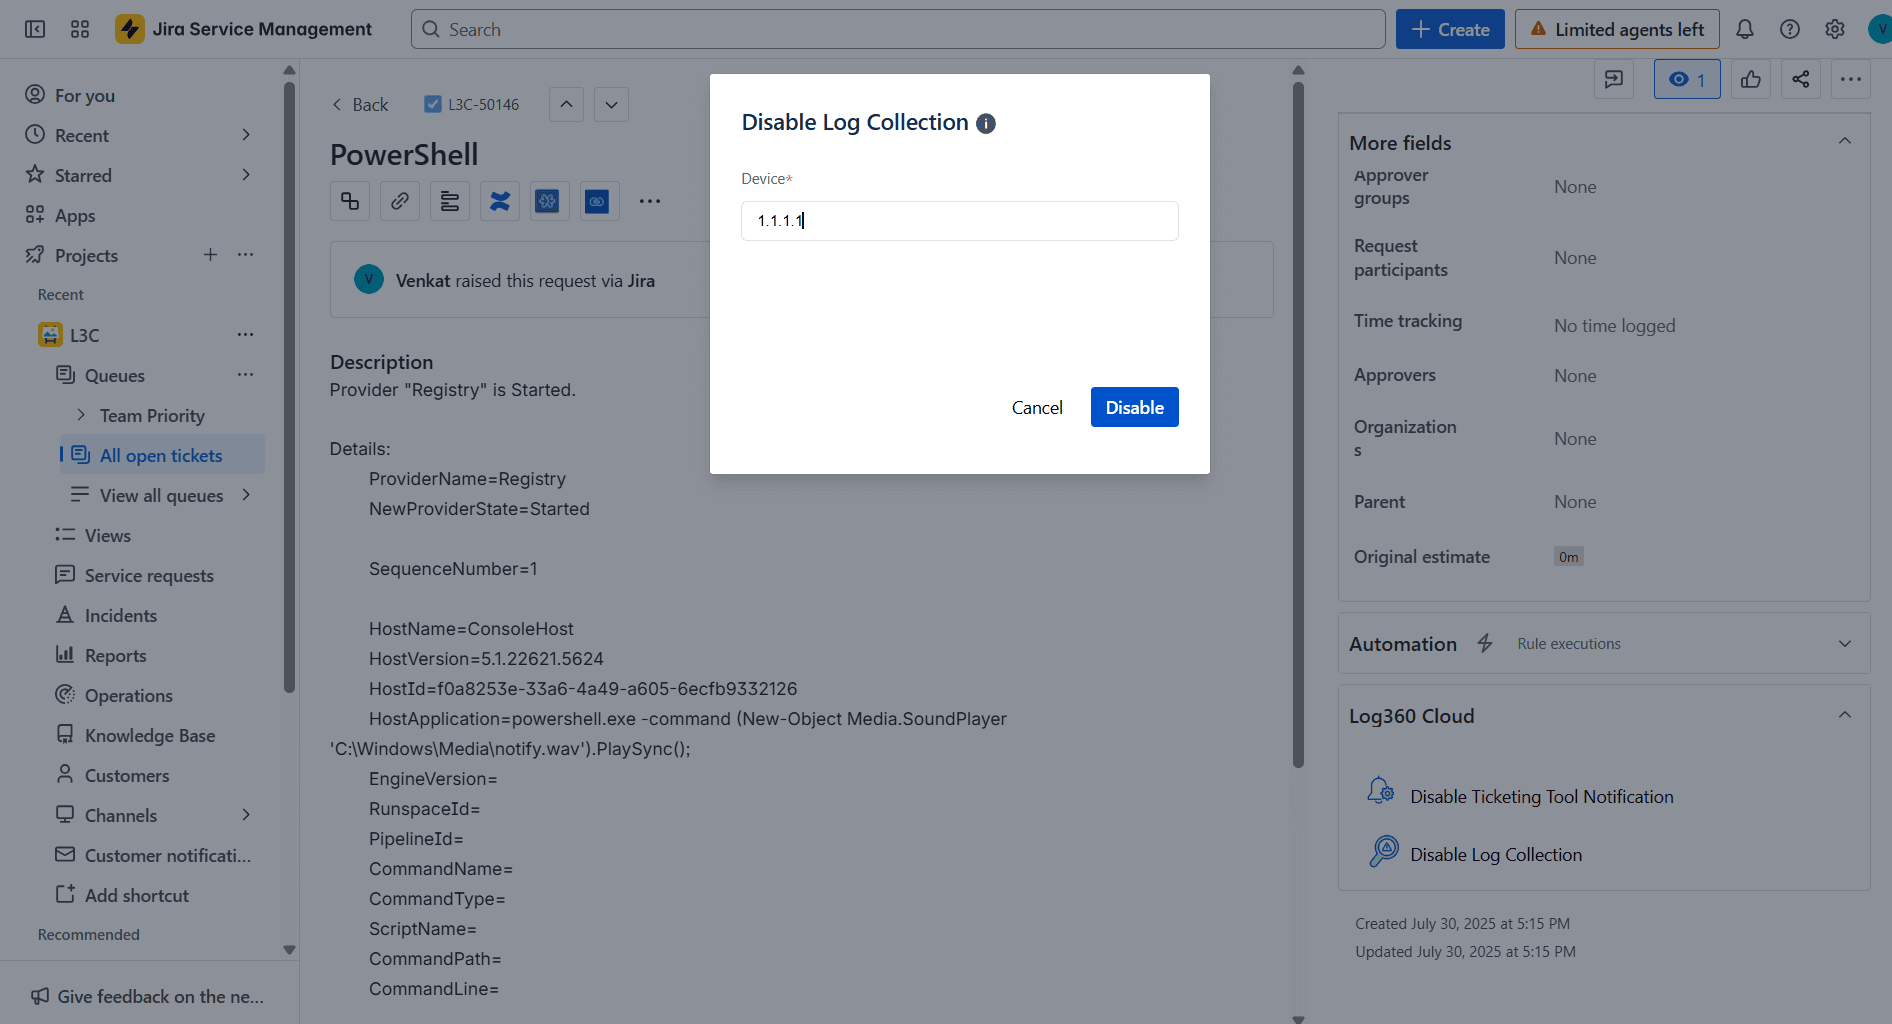Open the app switcher grid icon
Image resolution: width=1892 pixels, height=1024 pixels.
click(x=80, y=29)
